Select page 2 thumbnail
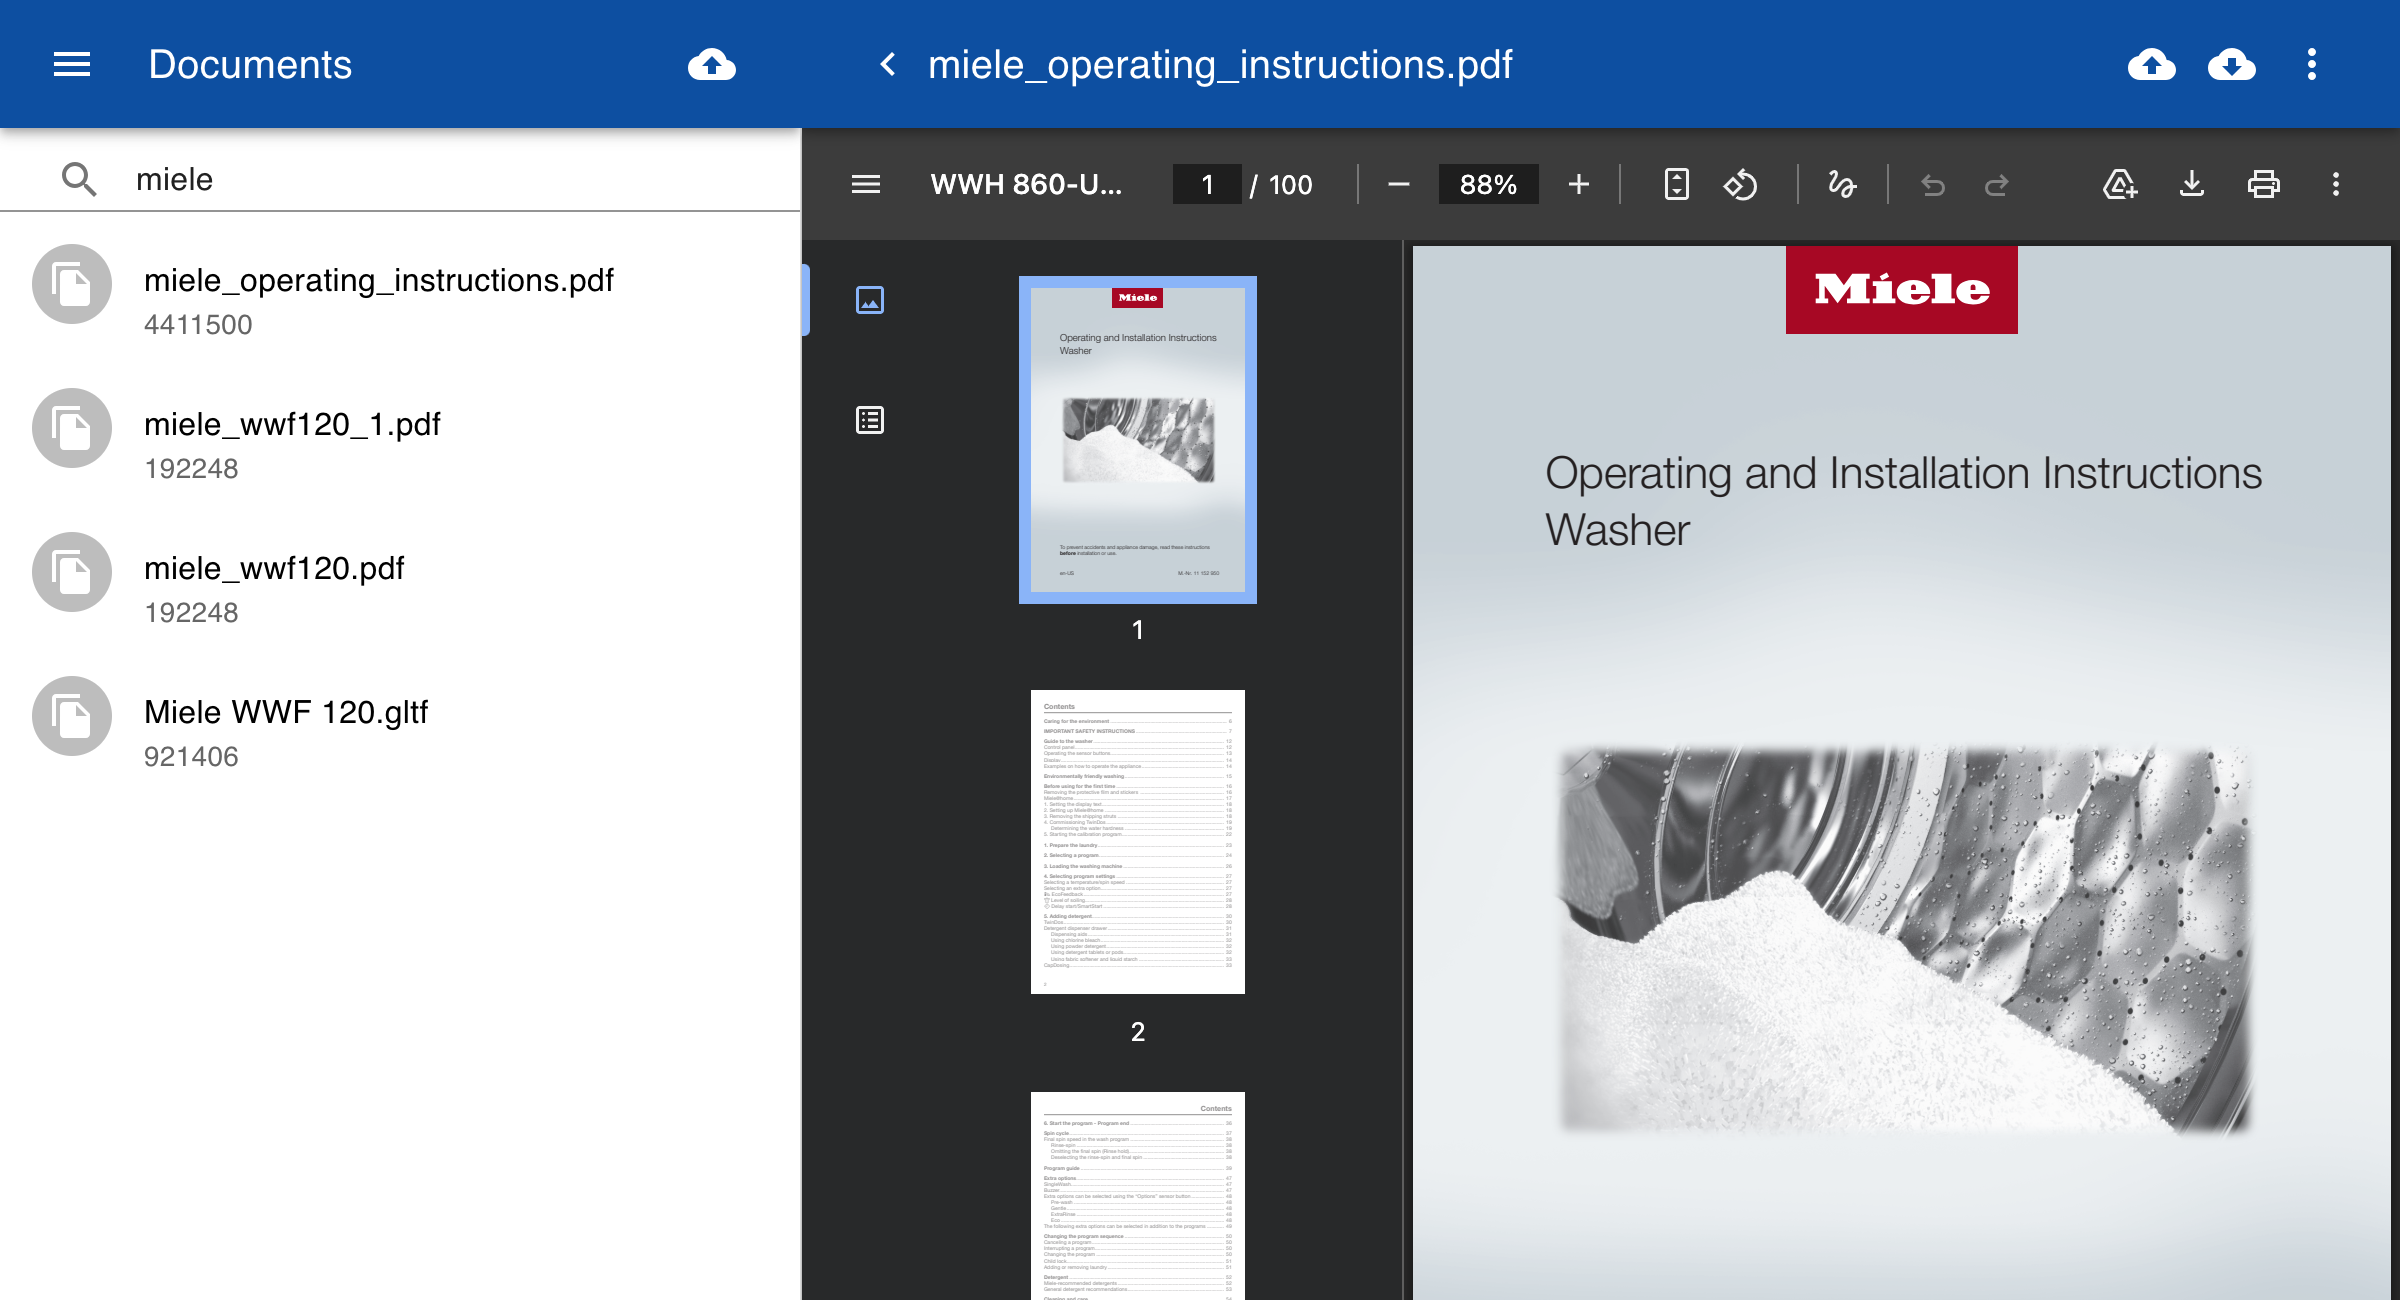Viewport: 2400px width, 1300px height. (1138, 842)
